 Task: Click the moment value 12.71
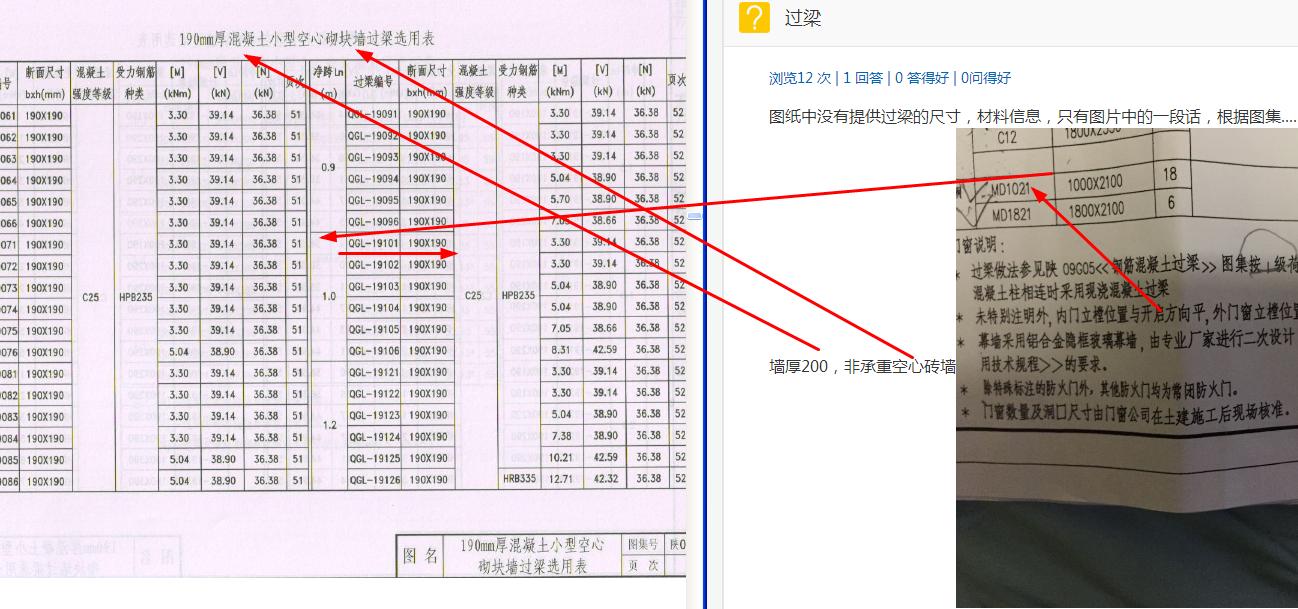tap(560, 479)
